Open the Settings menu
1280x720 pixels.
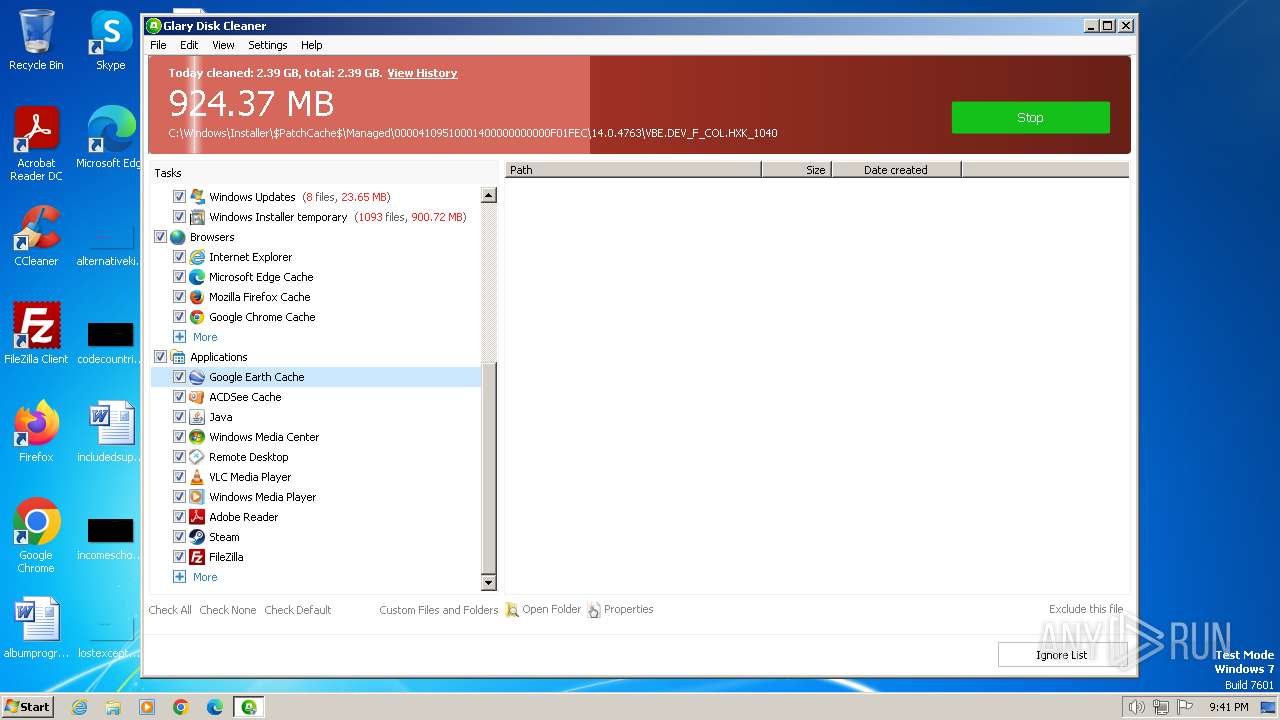[x=267, y=45]
